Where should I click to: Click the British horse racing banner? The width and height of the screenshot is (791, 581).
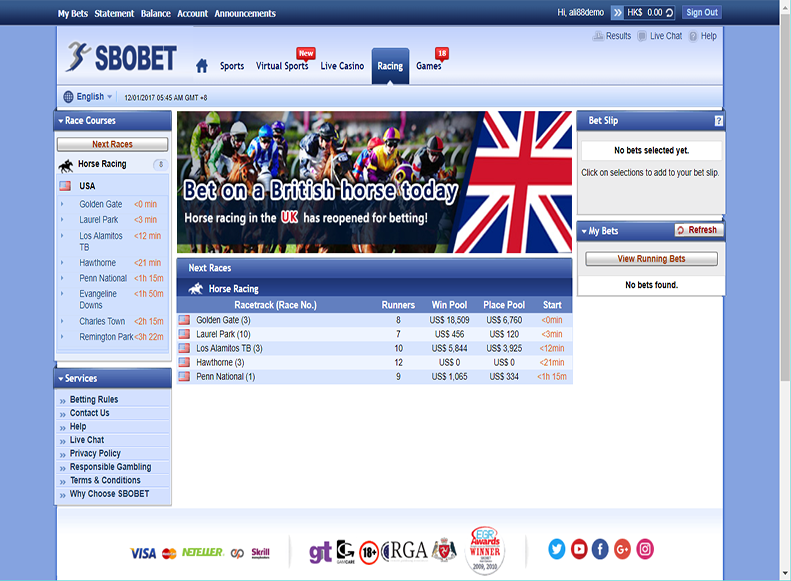point(374,181)
